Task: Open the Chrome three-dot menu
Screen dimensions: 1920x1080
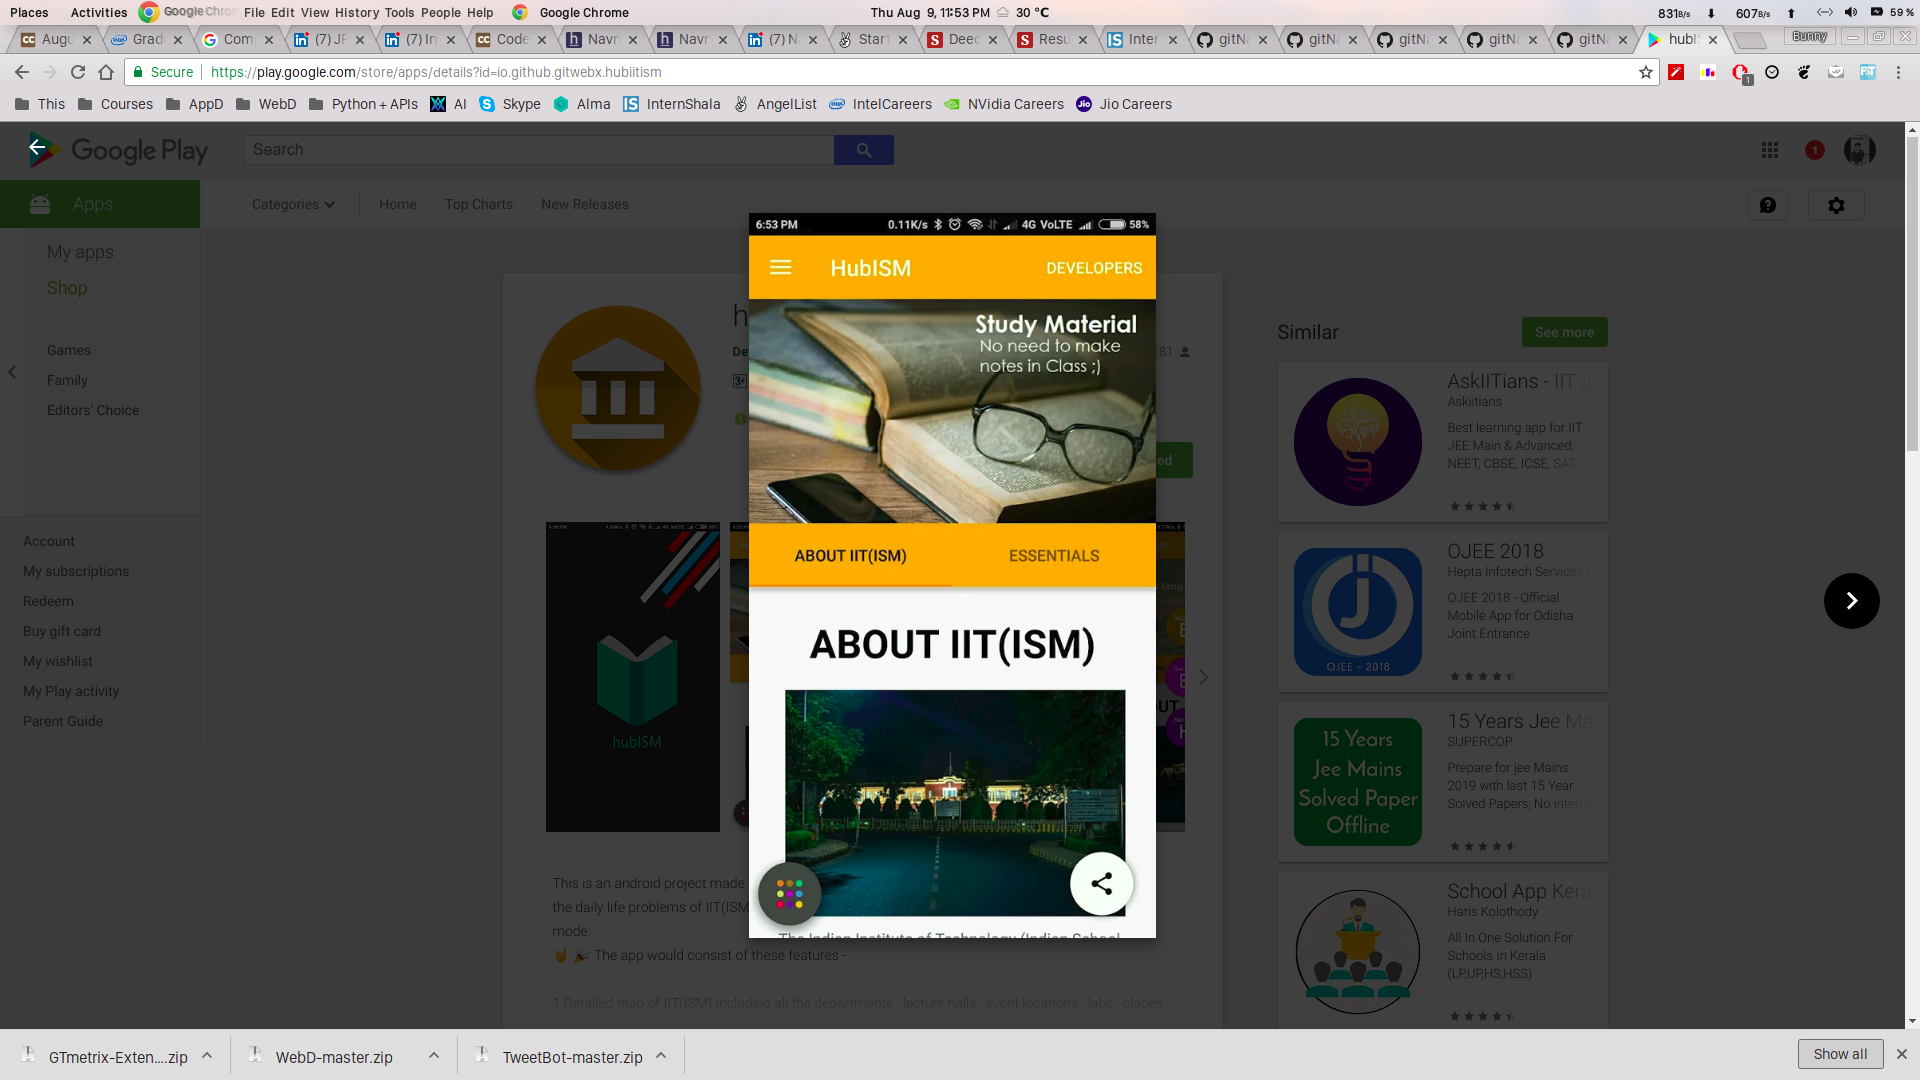Action: pyautogui.click(x=1898, y=72)
